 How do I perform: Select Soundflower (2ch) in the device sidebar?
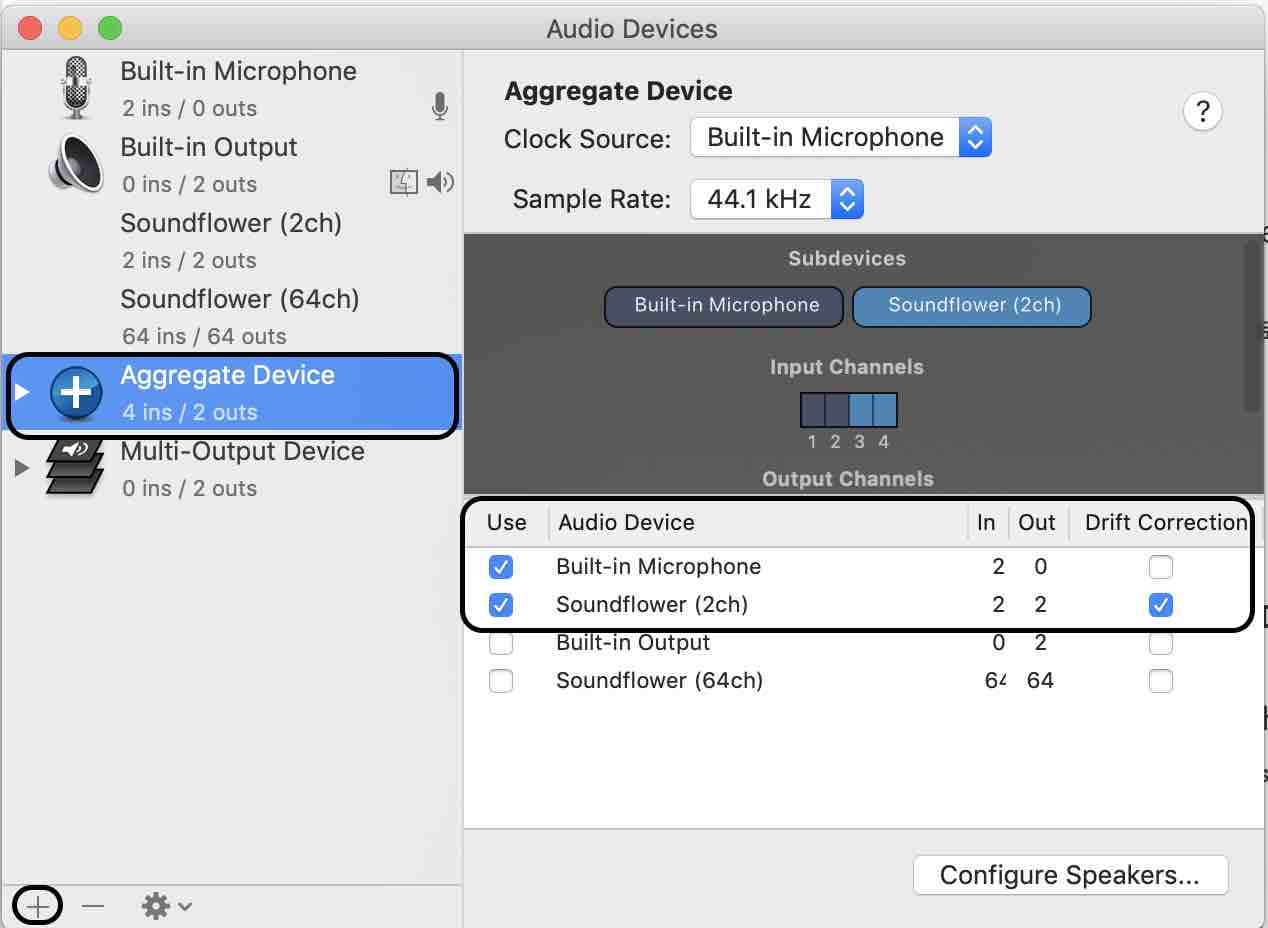click(232, 240)
